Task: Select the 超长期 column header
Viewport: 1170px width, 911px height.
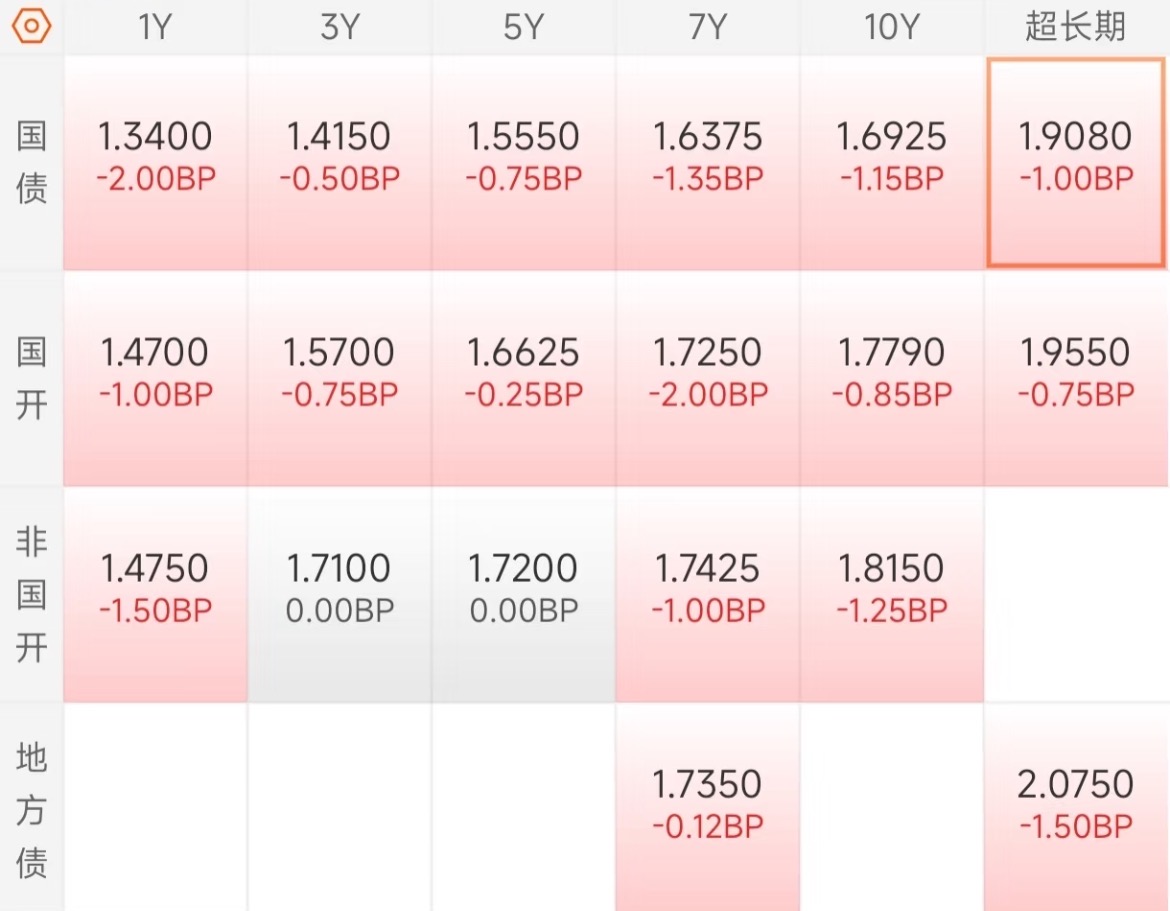Action: [1076, 28]
